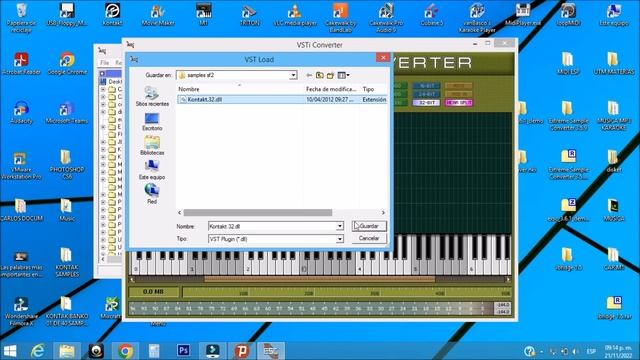Open the Movie Maker desktop shortcut
640x360 pixels.
(158, 15)
